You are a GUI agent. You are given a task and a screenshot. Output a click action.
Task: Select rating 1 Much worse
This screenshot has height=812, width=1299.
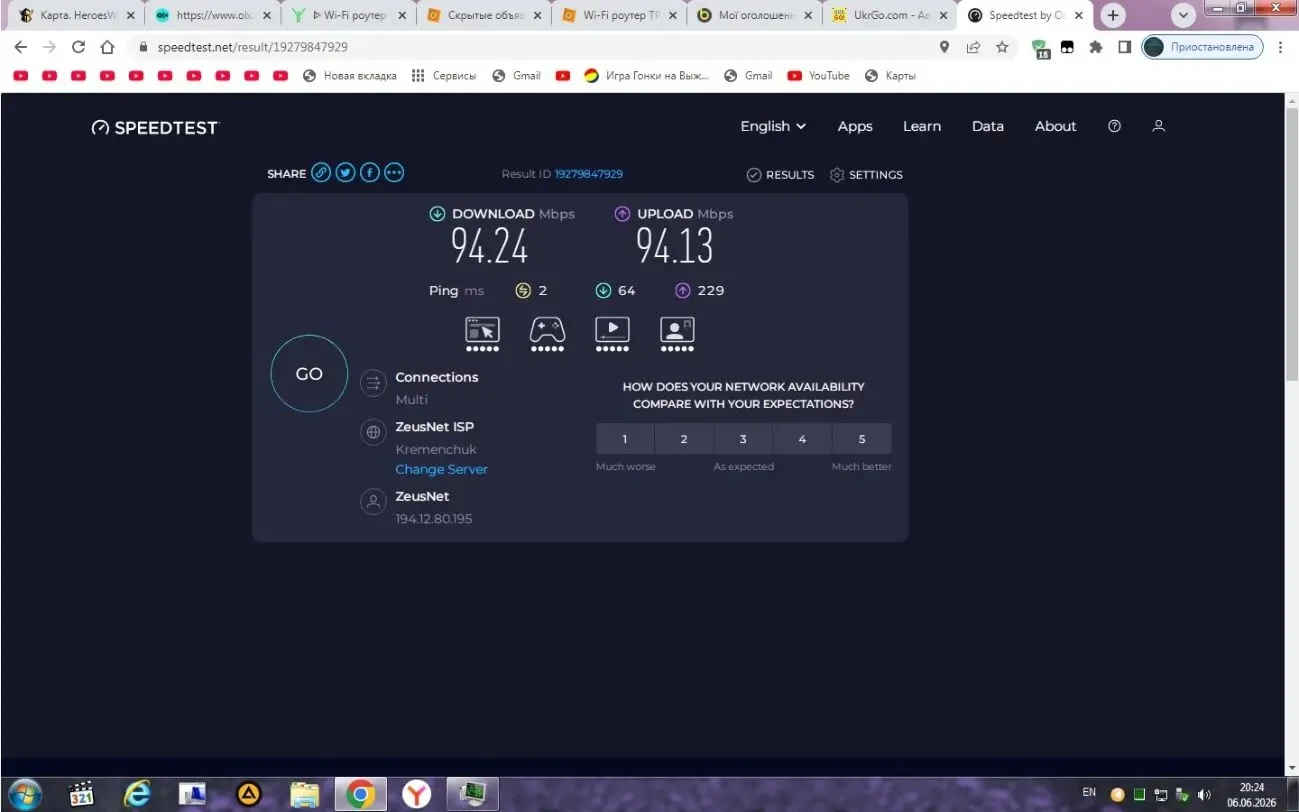[625, 439]
